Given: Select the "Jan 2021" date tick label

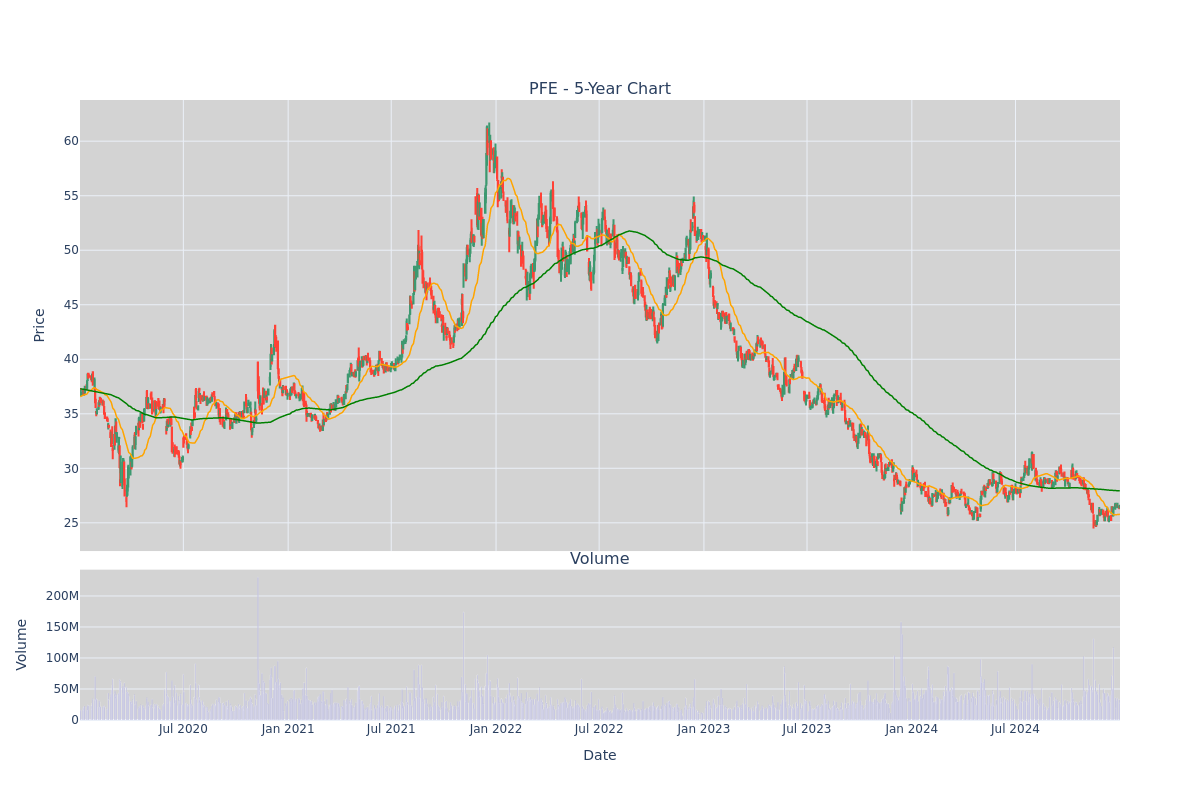Looking at the screenshot, I should tap(288, 729).
